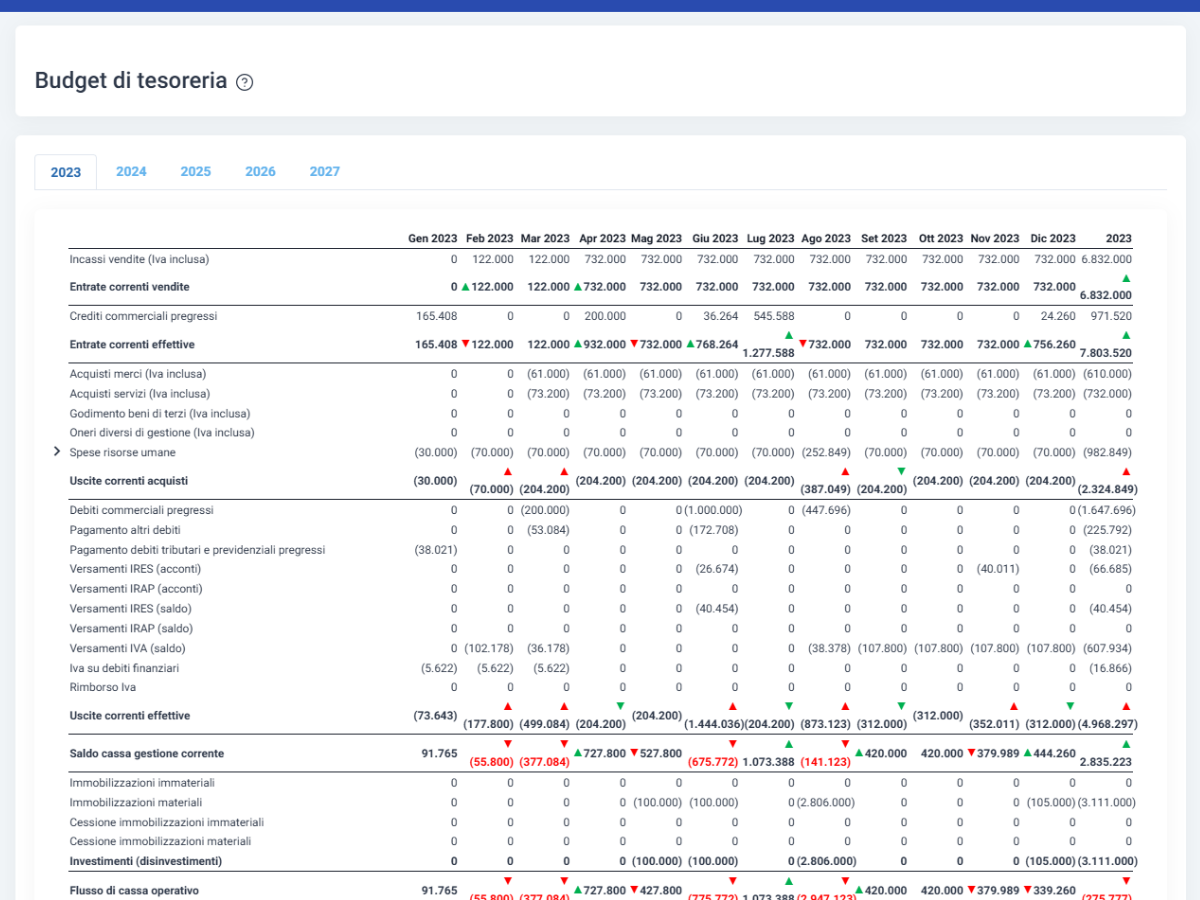Click the (38.021) value under Gen 2023
1200x900 pixels.
coord(436,550)
